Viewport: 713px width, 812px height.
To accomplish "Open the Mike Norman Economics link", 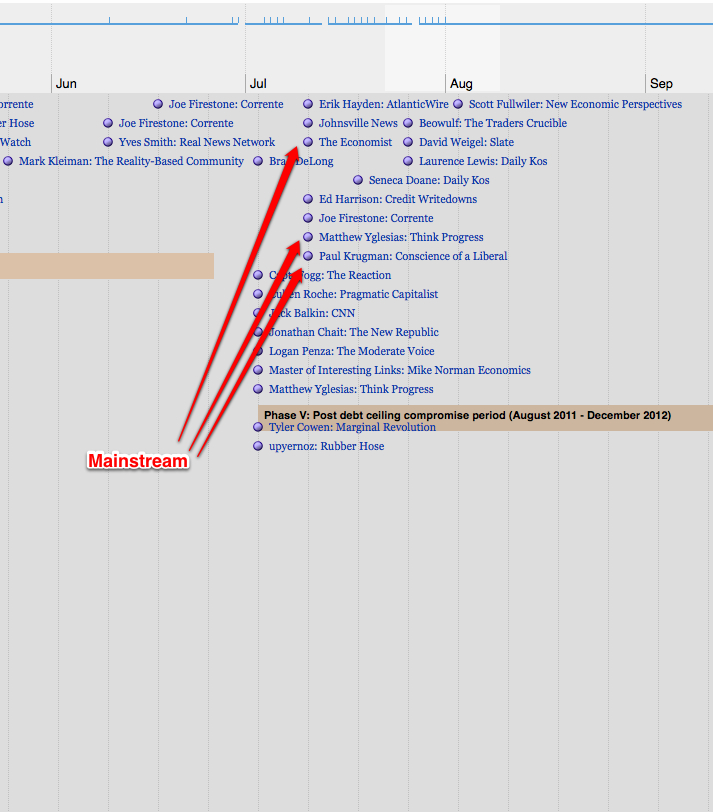I will pyautogui.click(x=399, y=370).
